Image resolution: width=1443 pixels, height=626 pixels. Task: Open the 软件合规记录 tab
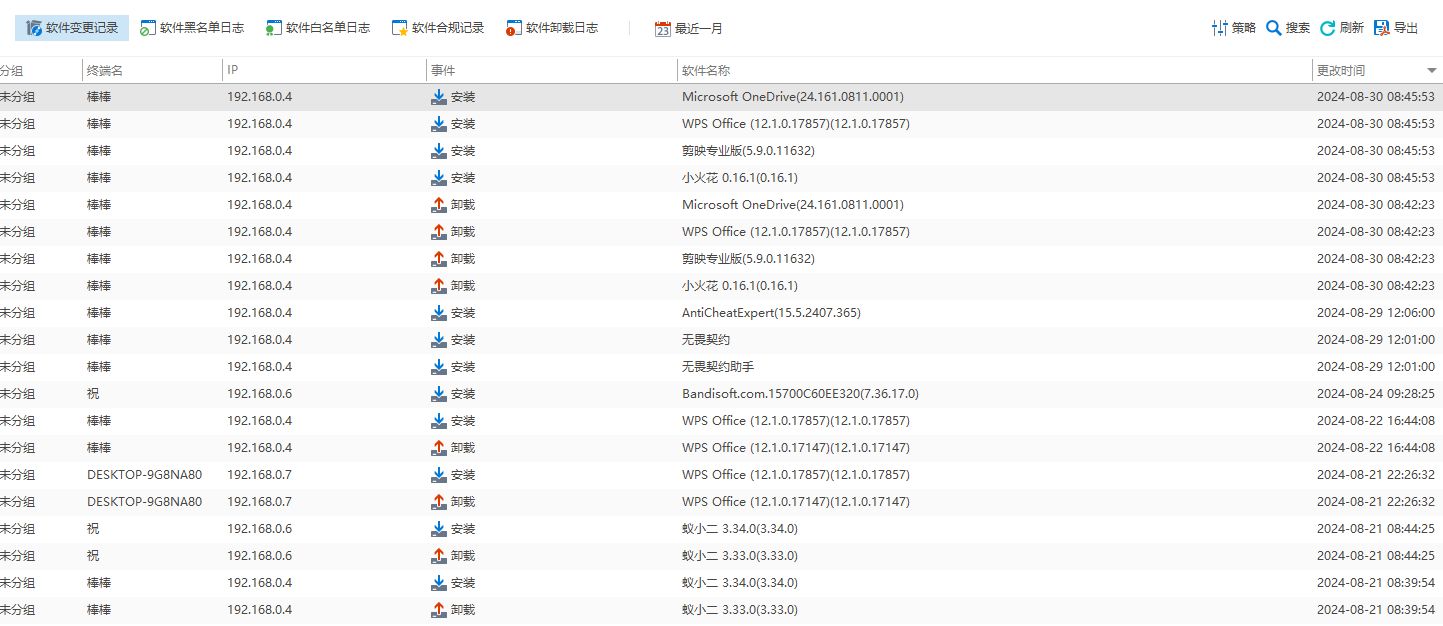tap(438, 28)
